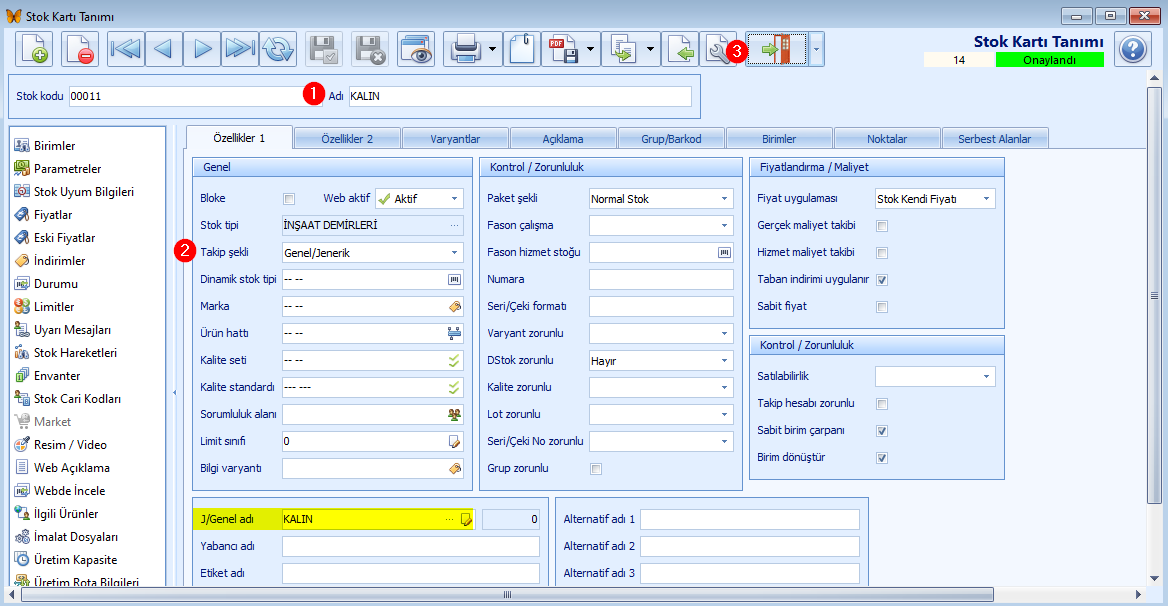Open the Fason hizmet stoğu lookup icon
The image size is (1168, 606).
point(724,253)
